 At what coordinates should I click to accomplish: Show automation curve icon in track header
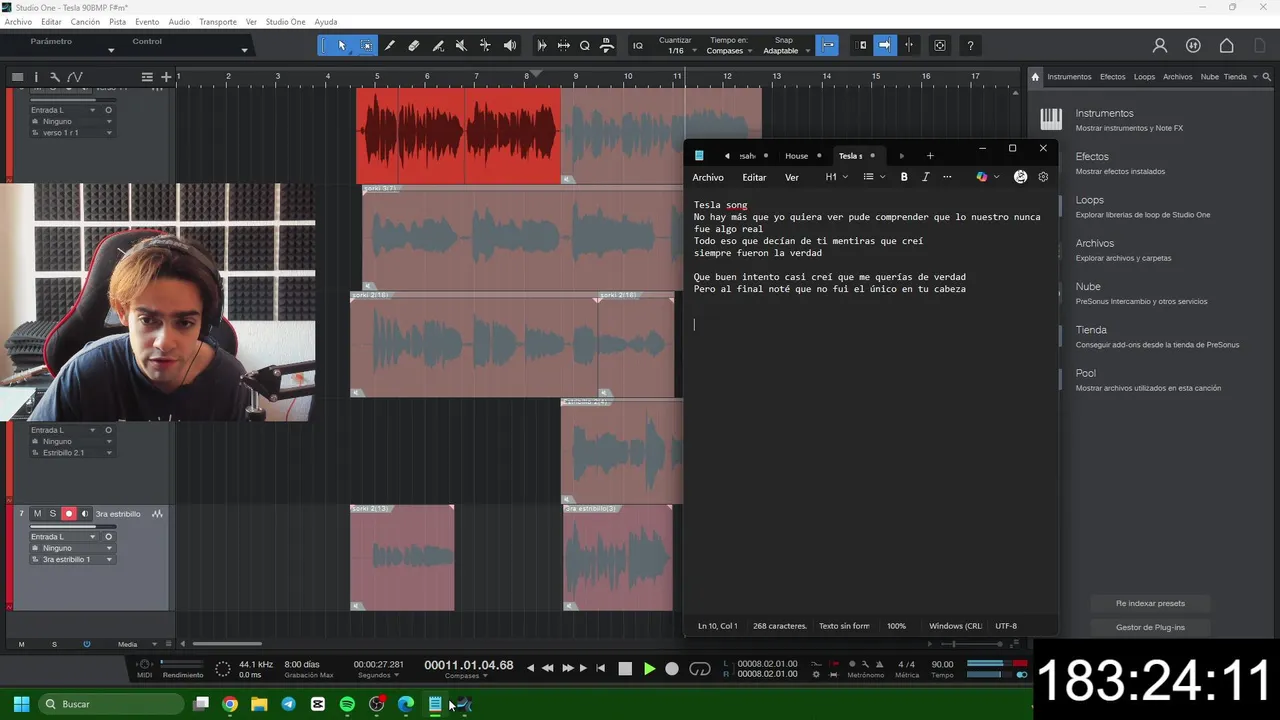pos(75,77)
